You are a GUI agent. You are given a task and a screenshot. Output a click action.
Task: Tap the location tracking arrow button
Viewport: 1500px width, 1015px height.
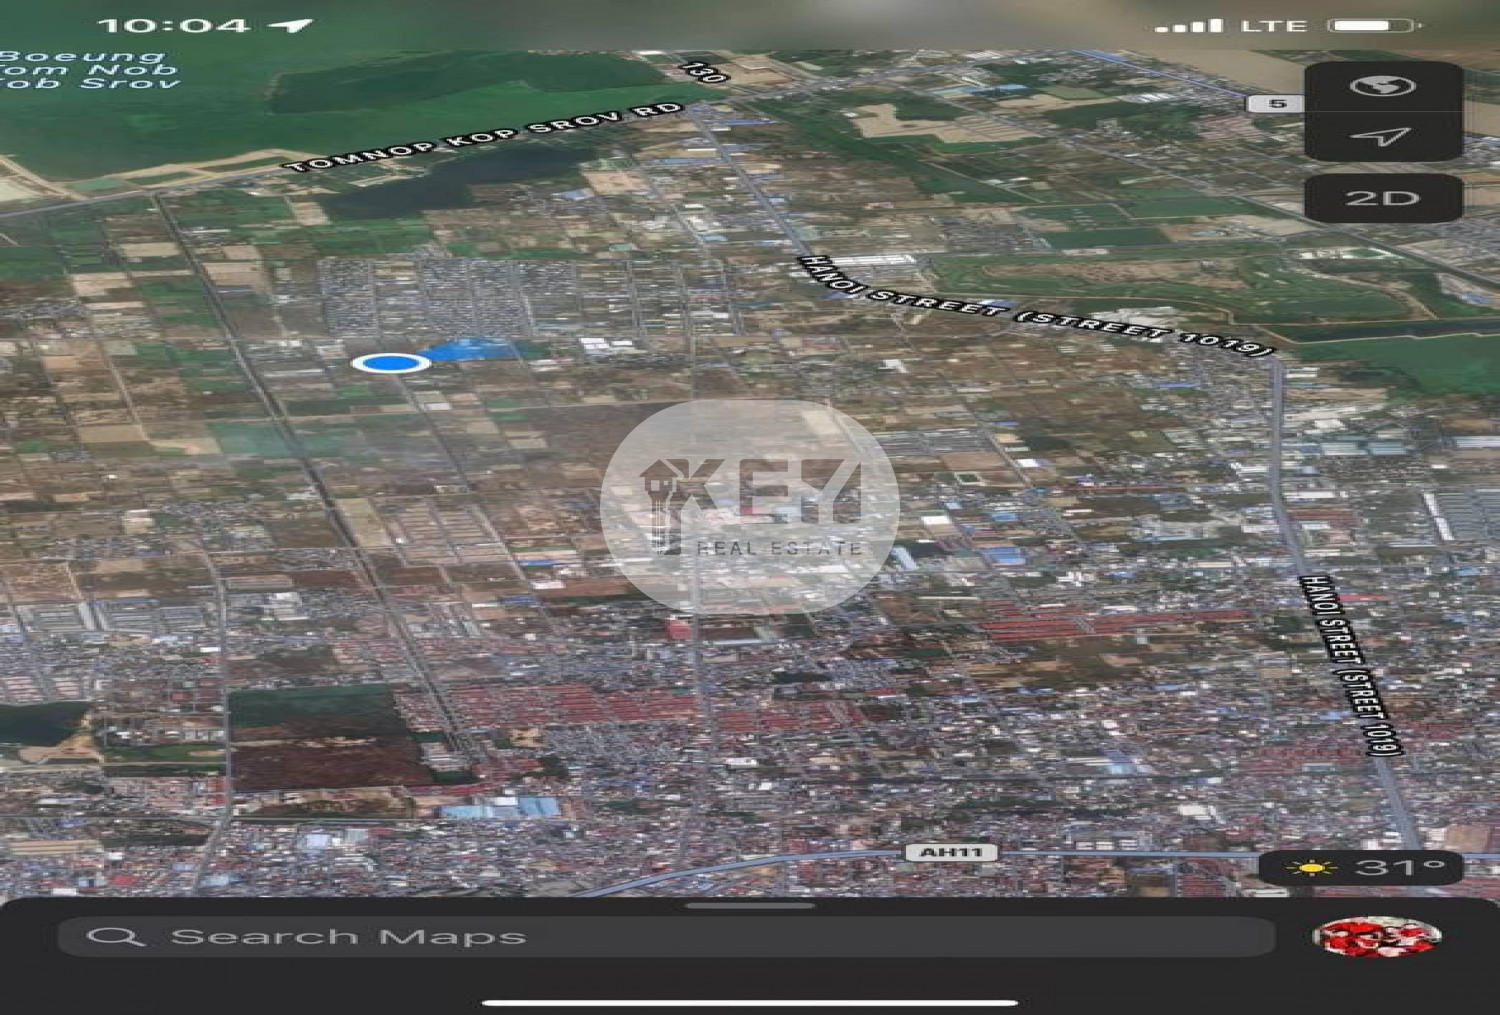(x=1382, y=136)
